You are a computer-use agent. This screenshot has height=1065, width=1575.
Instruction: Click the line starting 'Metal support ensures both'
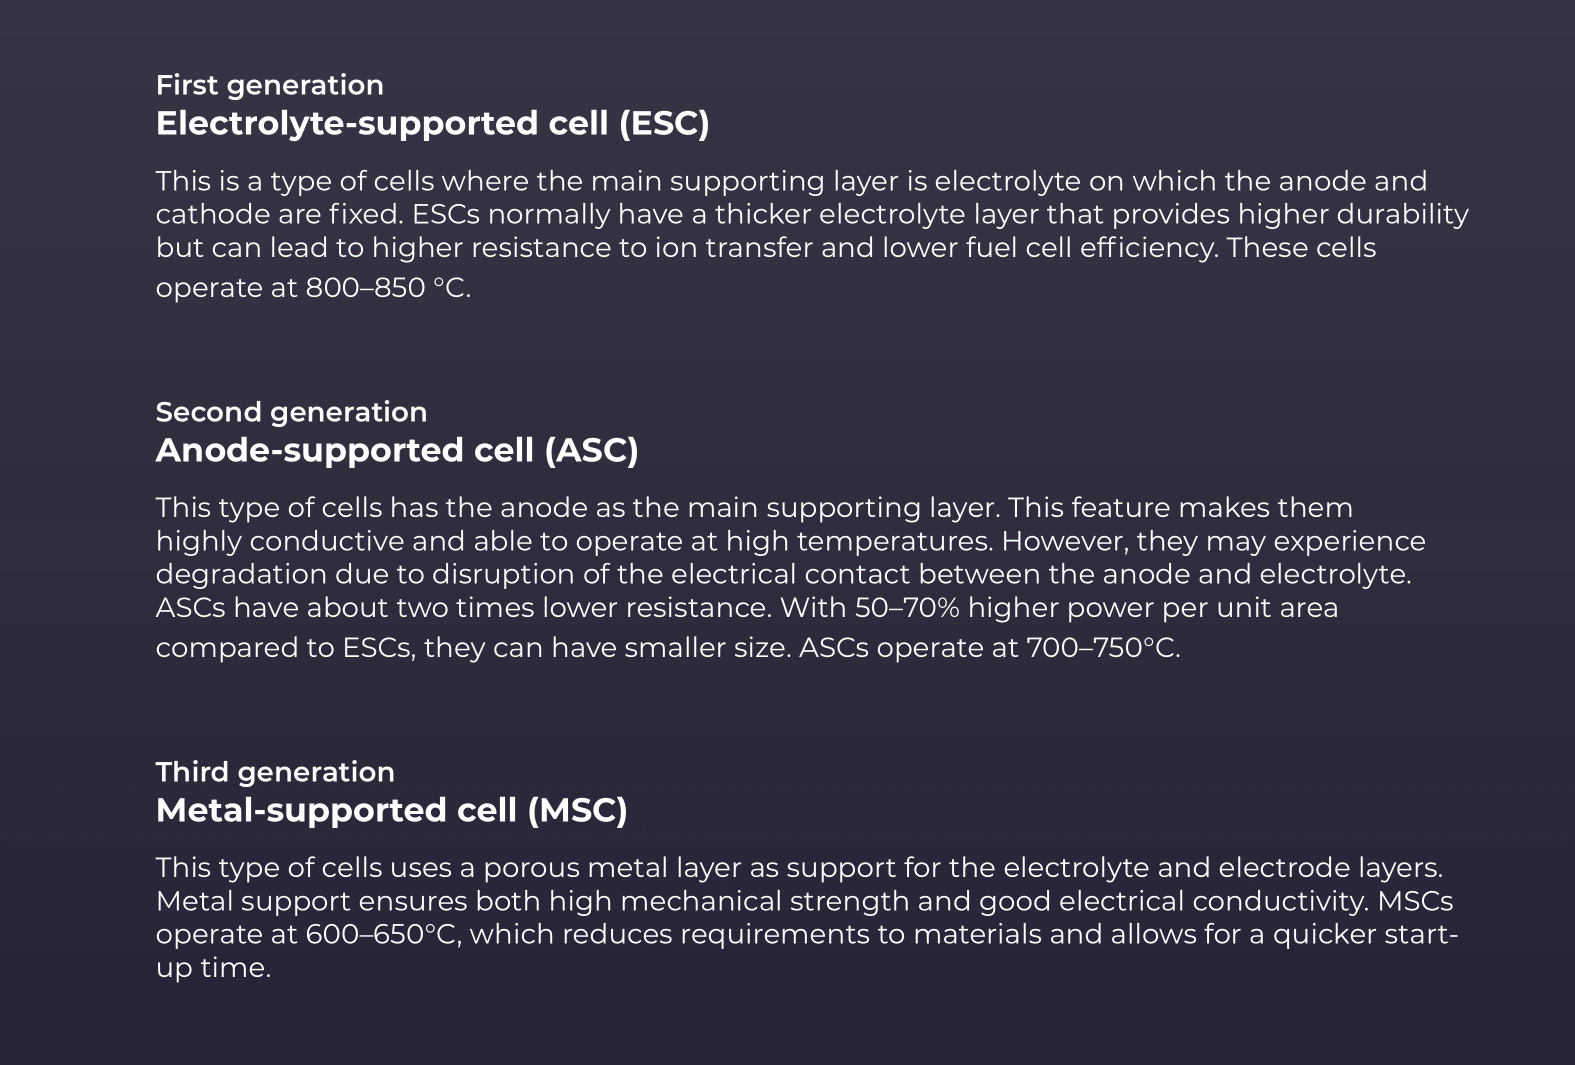coord(805,902)
